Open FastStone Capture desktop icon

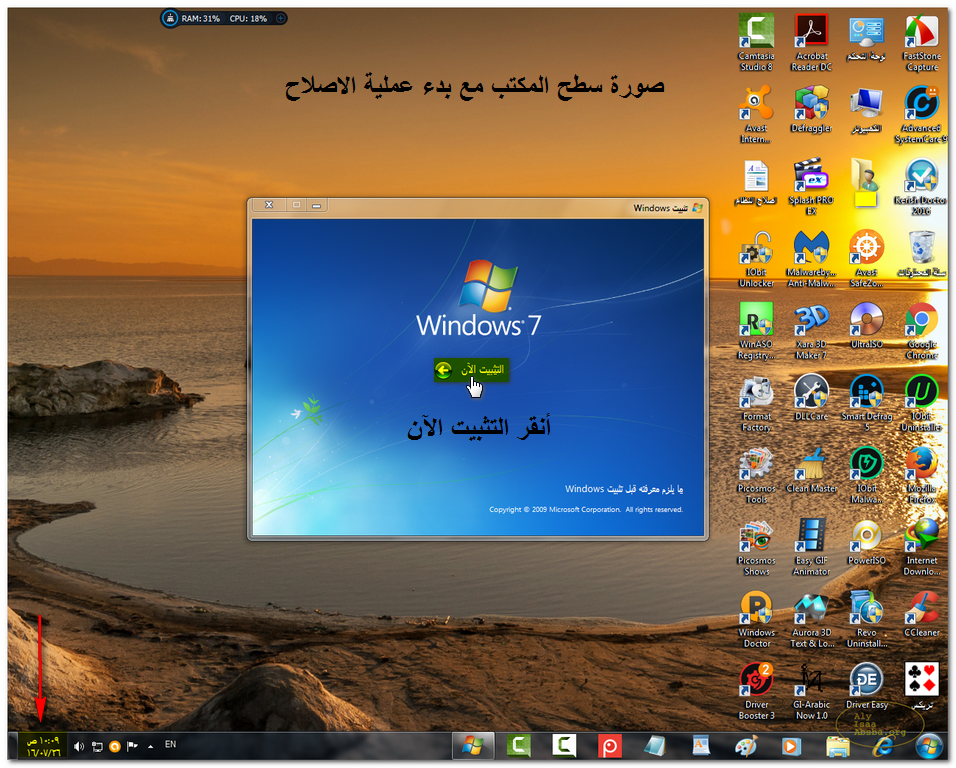pyautogui.click(x=921, y=43)
